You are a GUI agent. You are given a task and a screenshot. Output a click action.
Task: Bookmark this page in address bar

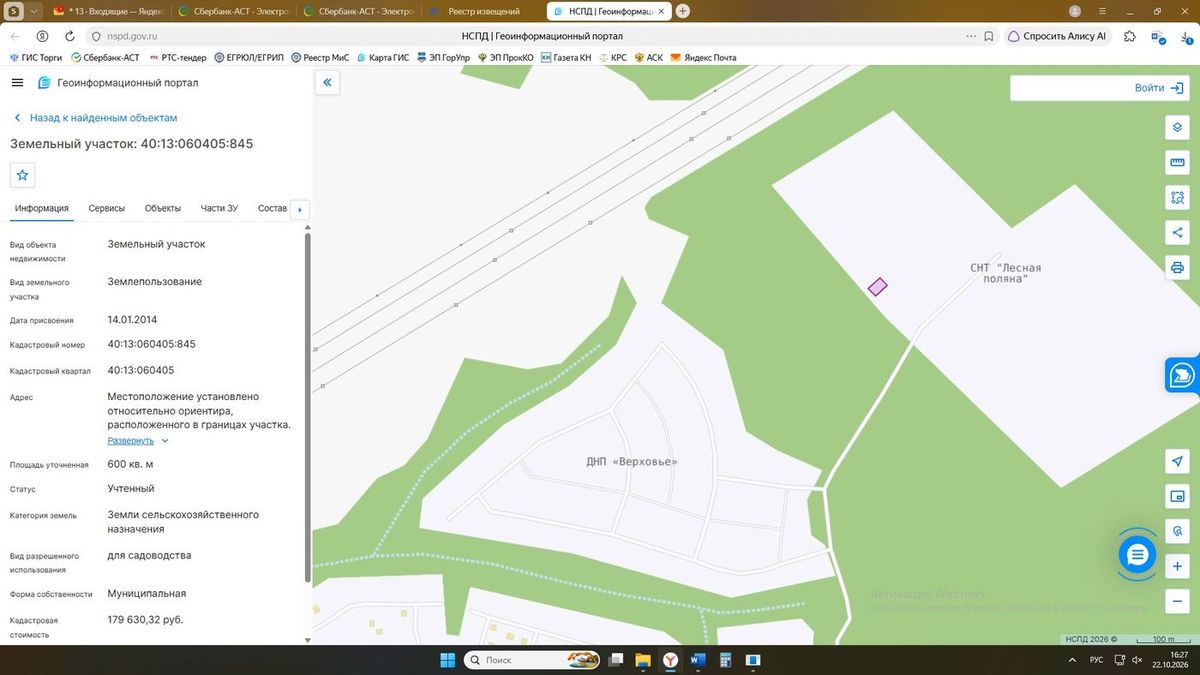click(989, 36)
